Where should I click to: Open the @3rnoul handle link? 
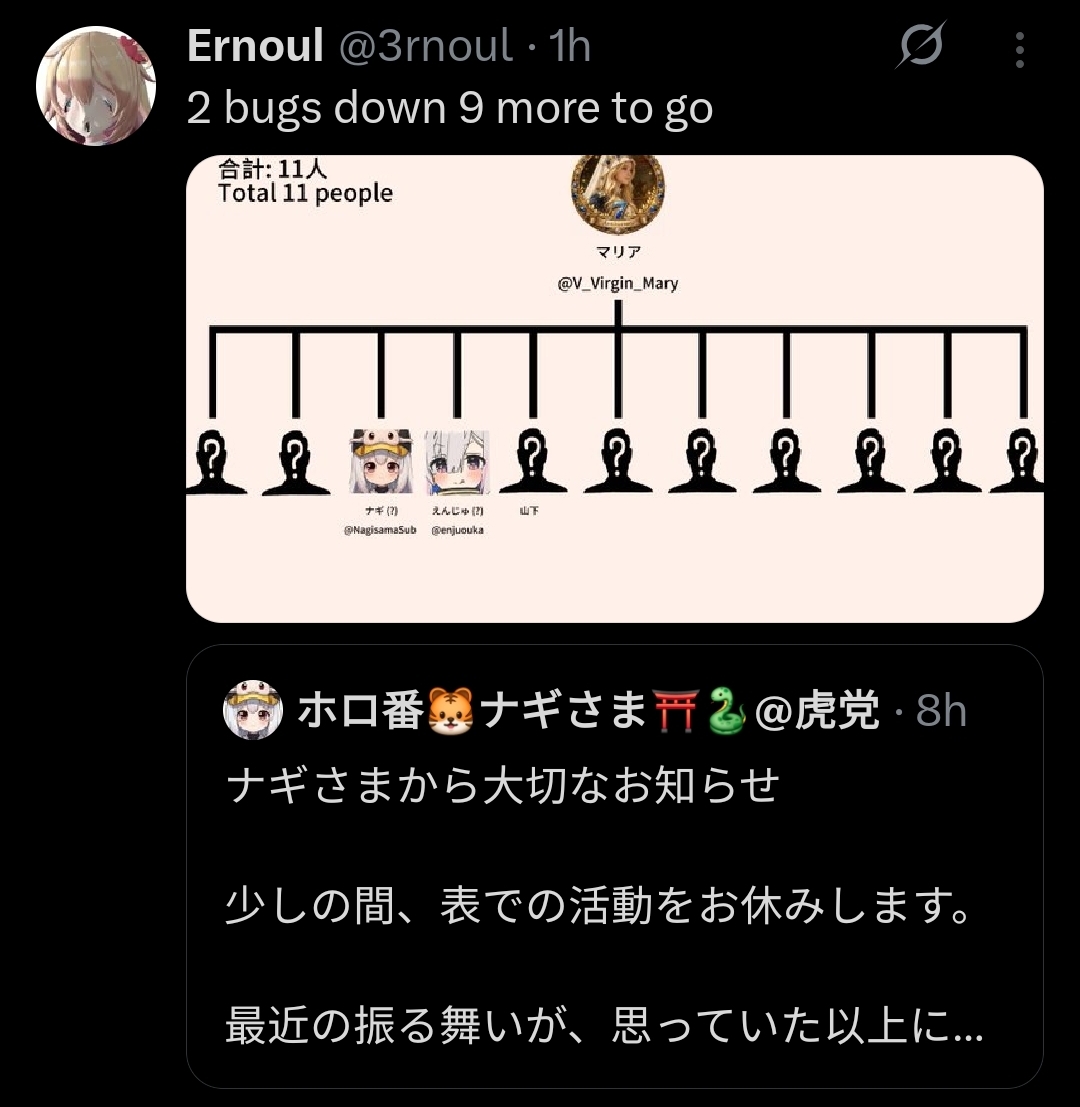(x=426, y=45)
